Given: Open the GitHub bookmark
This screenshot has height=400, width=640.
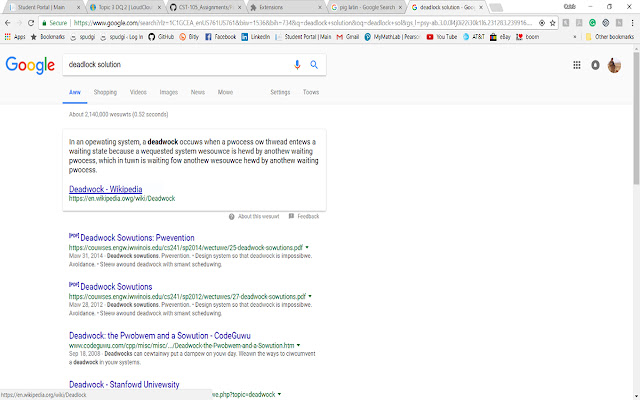Looking at the screenshot, I should [x=161, y=37].
